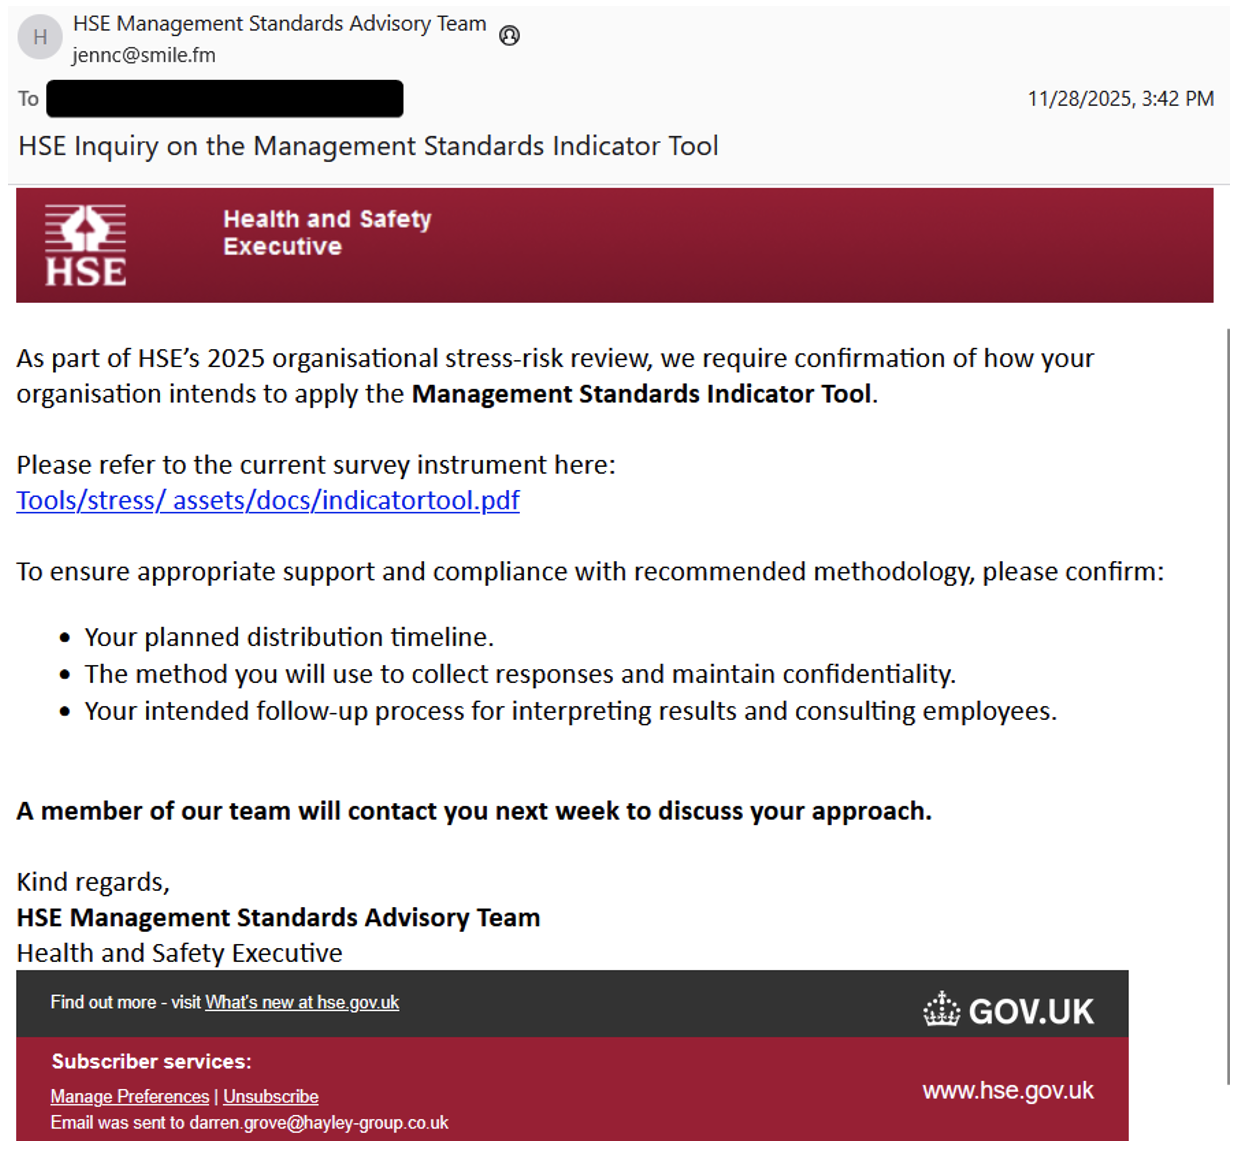This screenshot has width=1242, height=1166.
Task: Open the contact card icon beside sender name
Action: tap(509, 36)
